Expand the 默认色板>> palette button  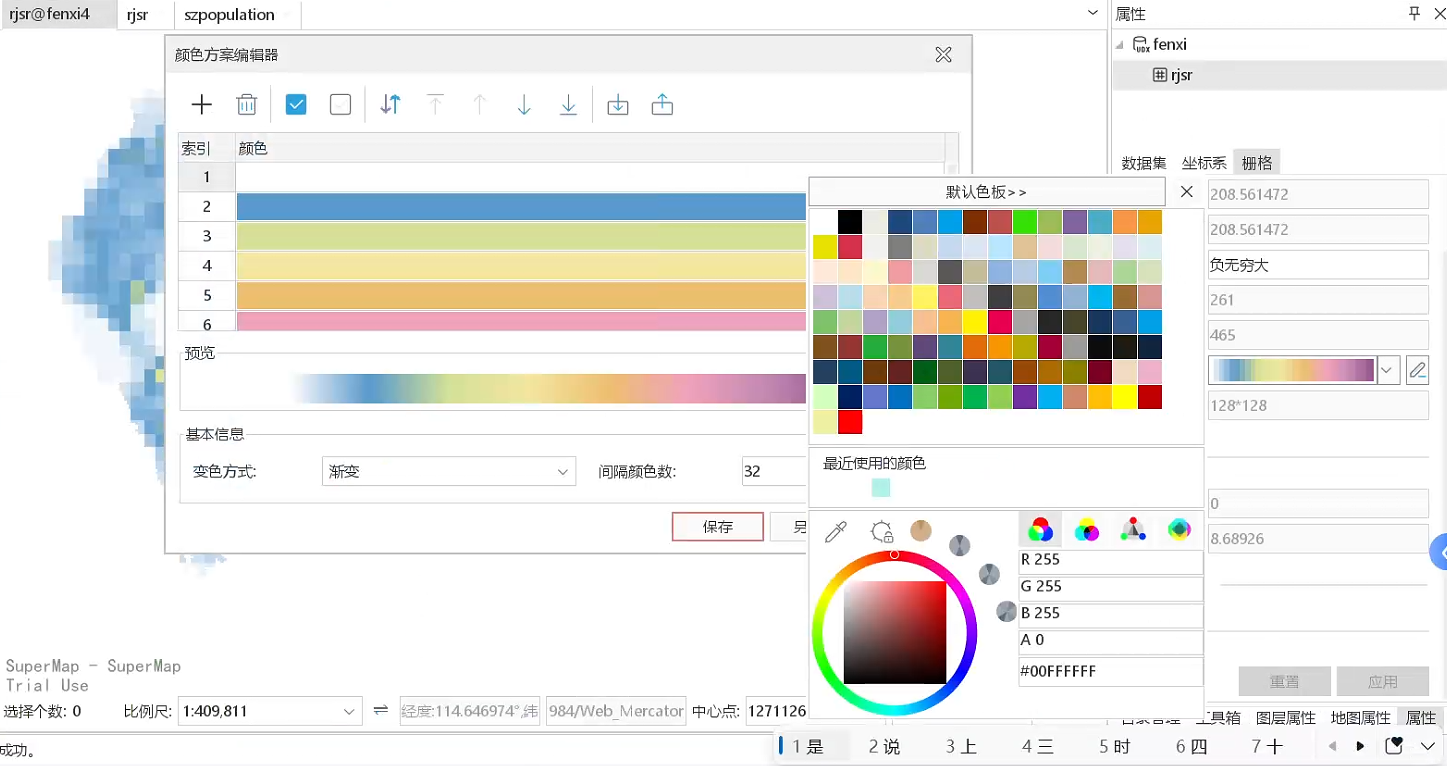[986, 192]
